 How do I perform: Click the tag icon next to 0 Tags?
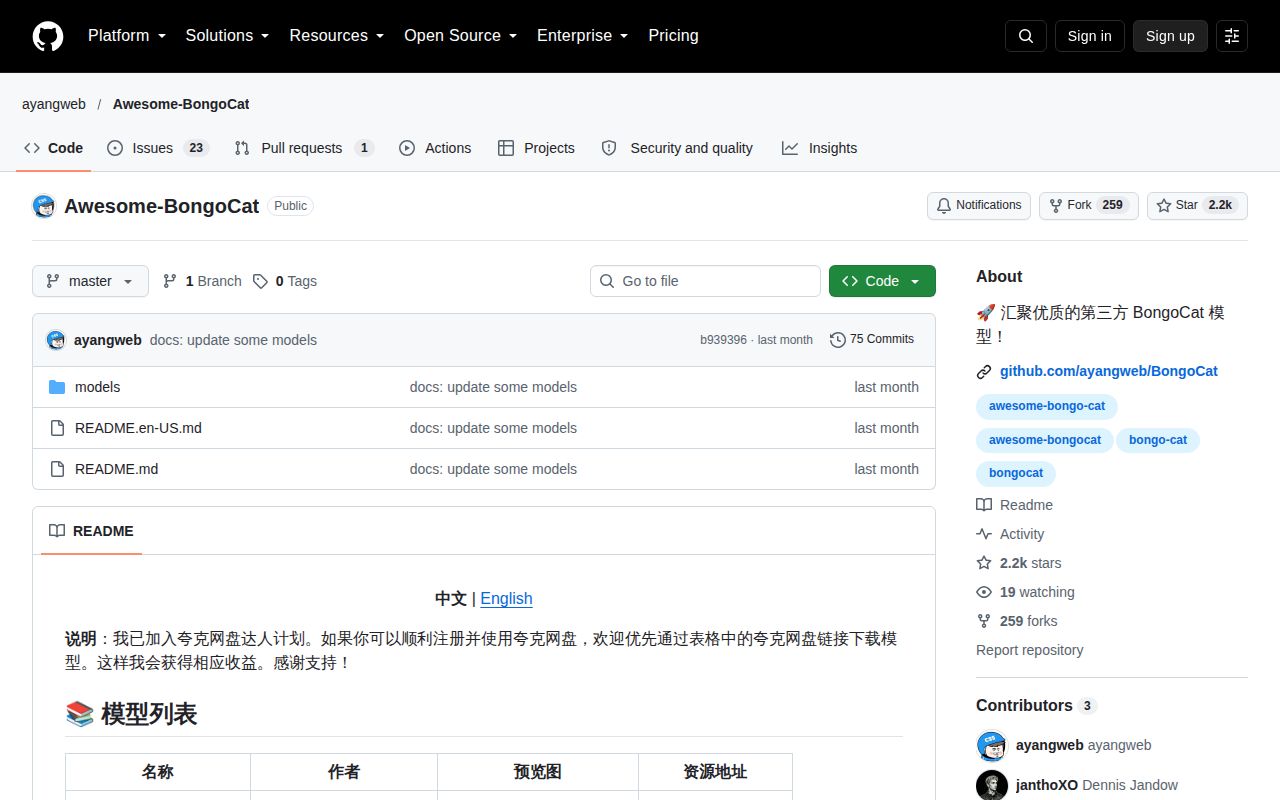tap(260, 281)
